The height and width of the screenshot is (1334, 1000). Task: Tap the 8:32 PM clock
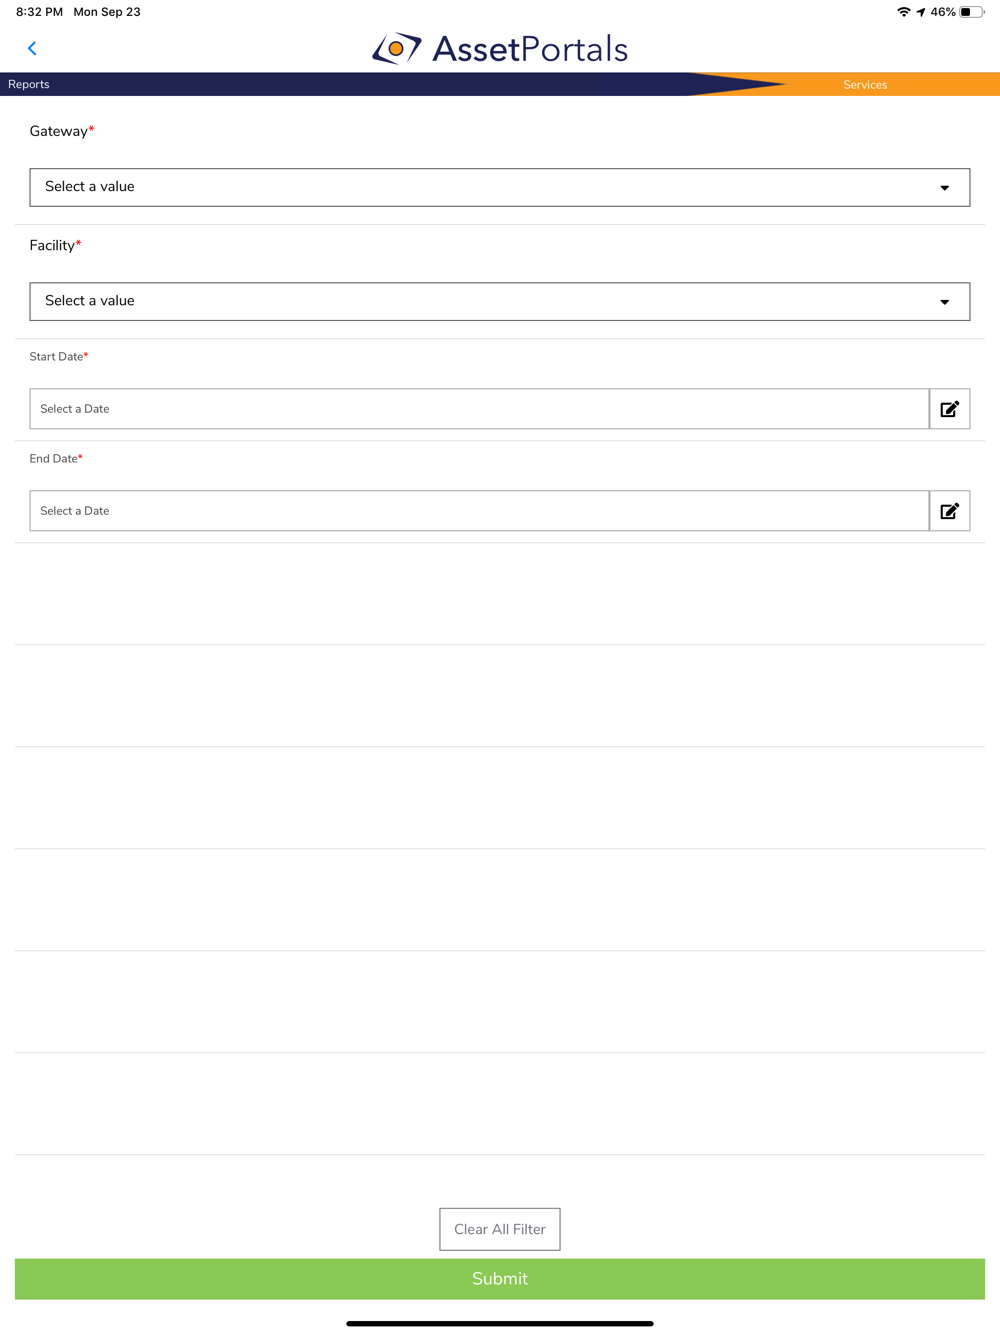click(x=39, y=12)
